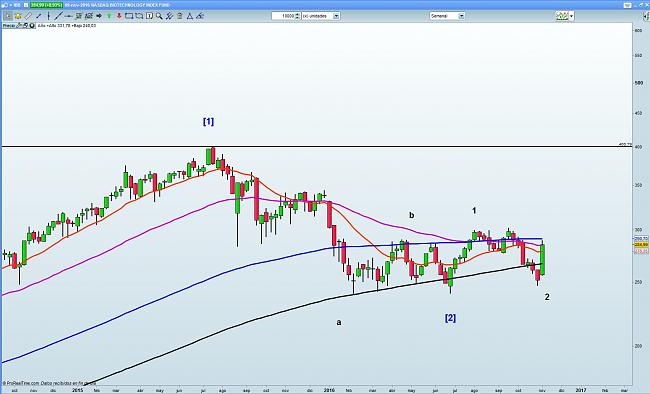Click the yellow icon next to the cursor tool
The height and width of the screenshot is (394, 650).
pyautogui.click(x=18, y=16)
